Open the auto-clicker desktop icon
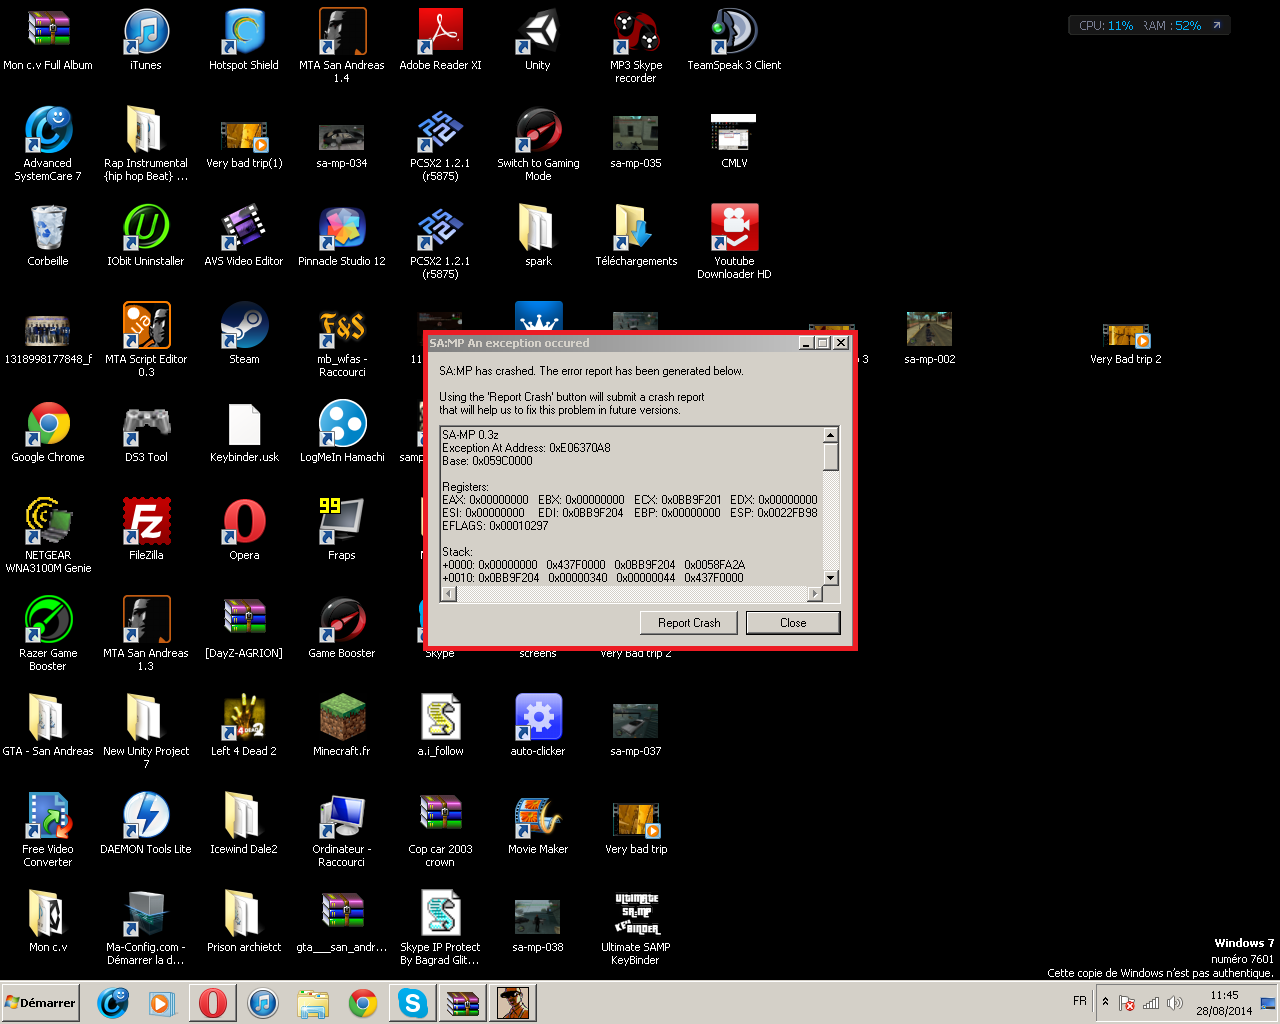This screenshot has height=1024, width=1280. [x=538, y=726]
